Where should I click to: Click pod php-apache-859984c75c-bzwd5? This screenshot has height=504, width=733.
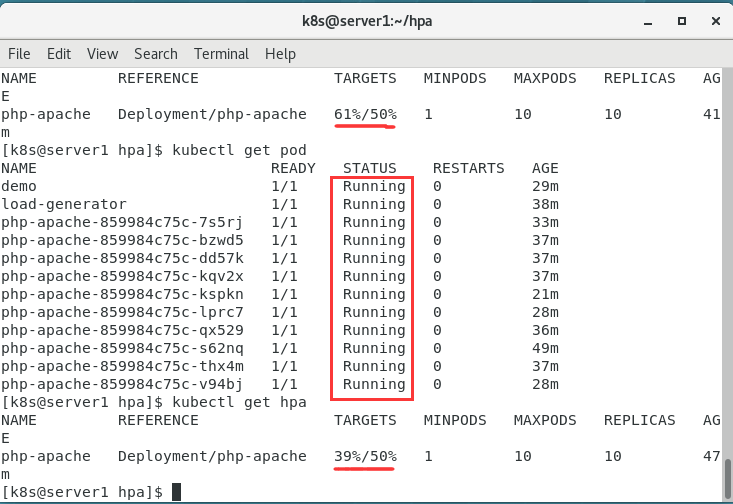coord(122,240)
